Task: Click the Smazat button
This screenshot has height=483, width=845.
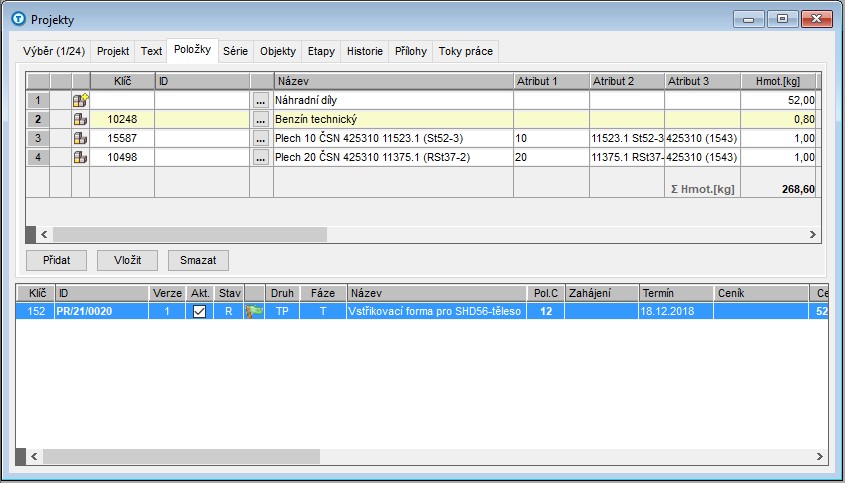Action: (198, 260)
